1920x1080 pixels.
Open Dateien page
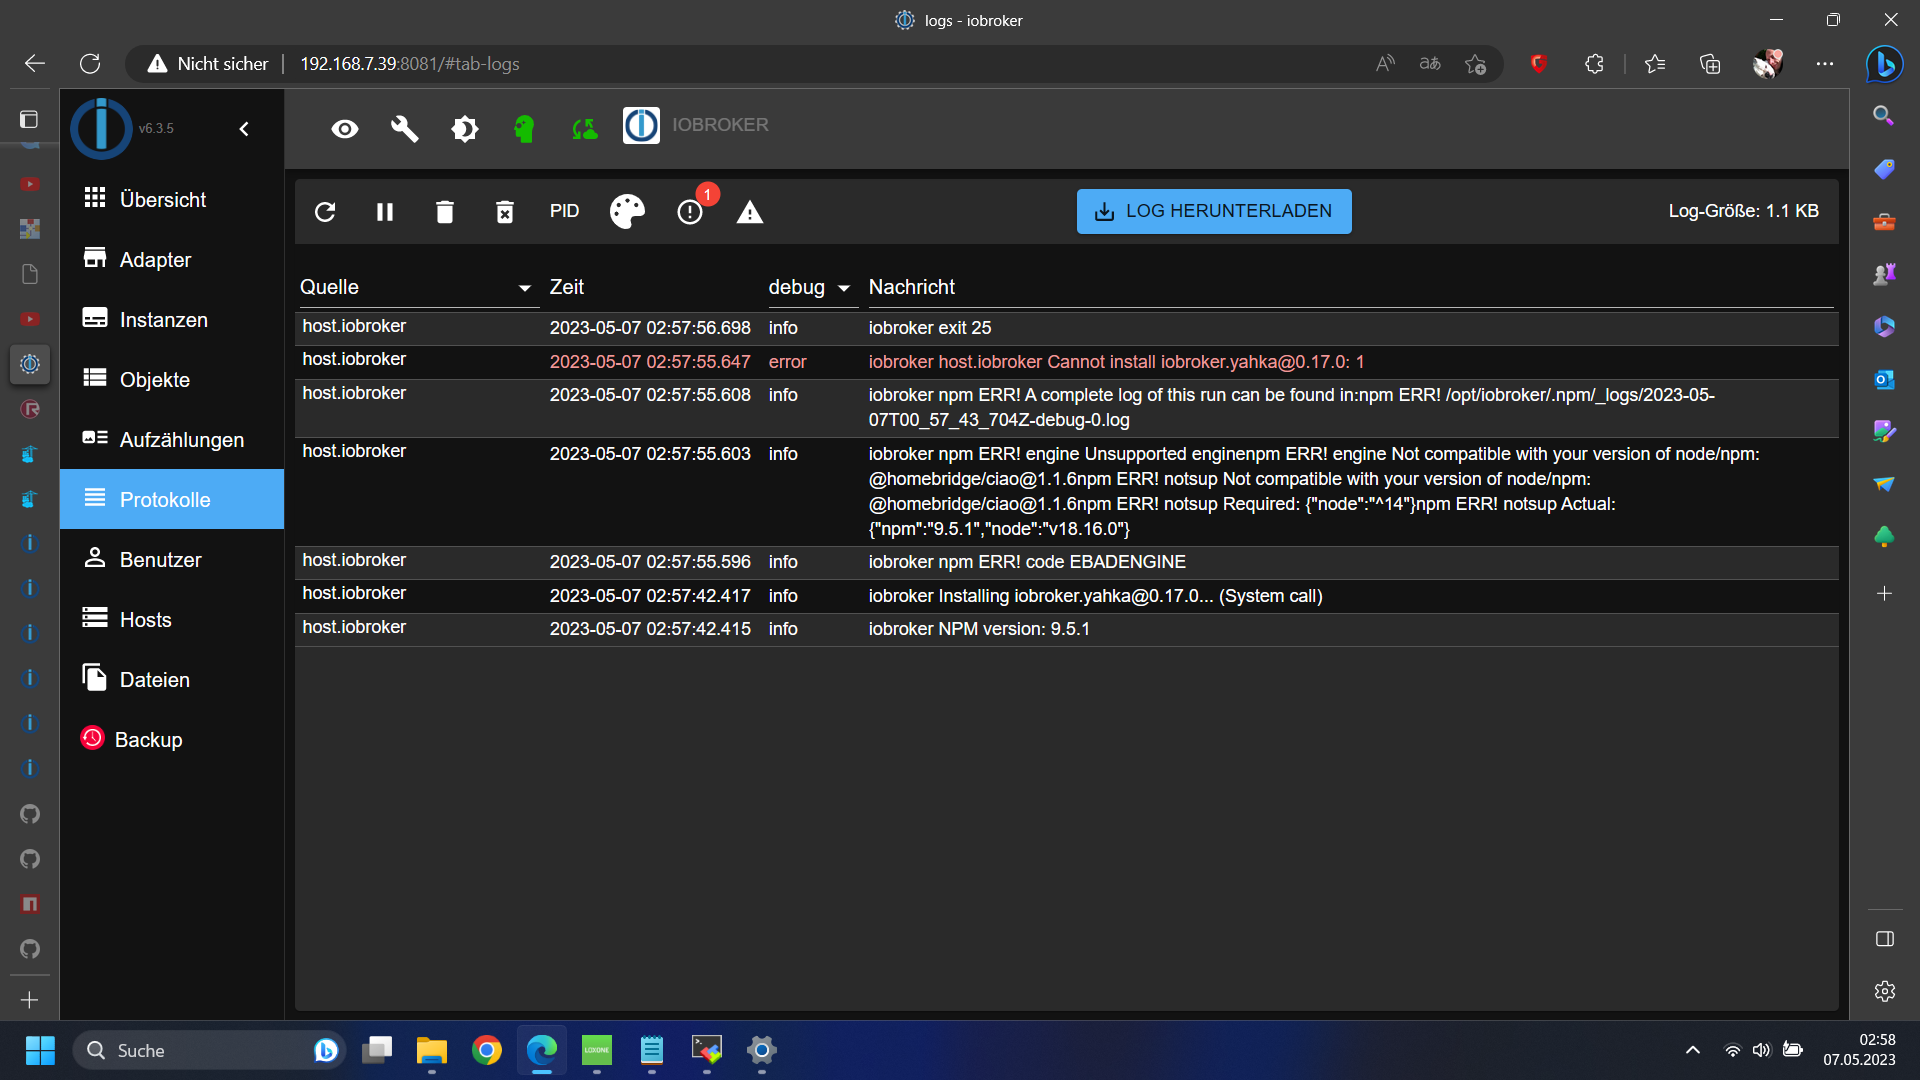tap(172, 679)
